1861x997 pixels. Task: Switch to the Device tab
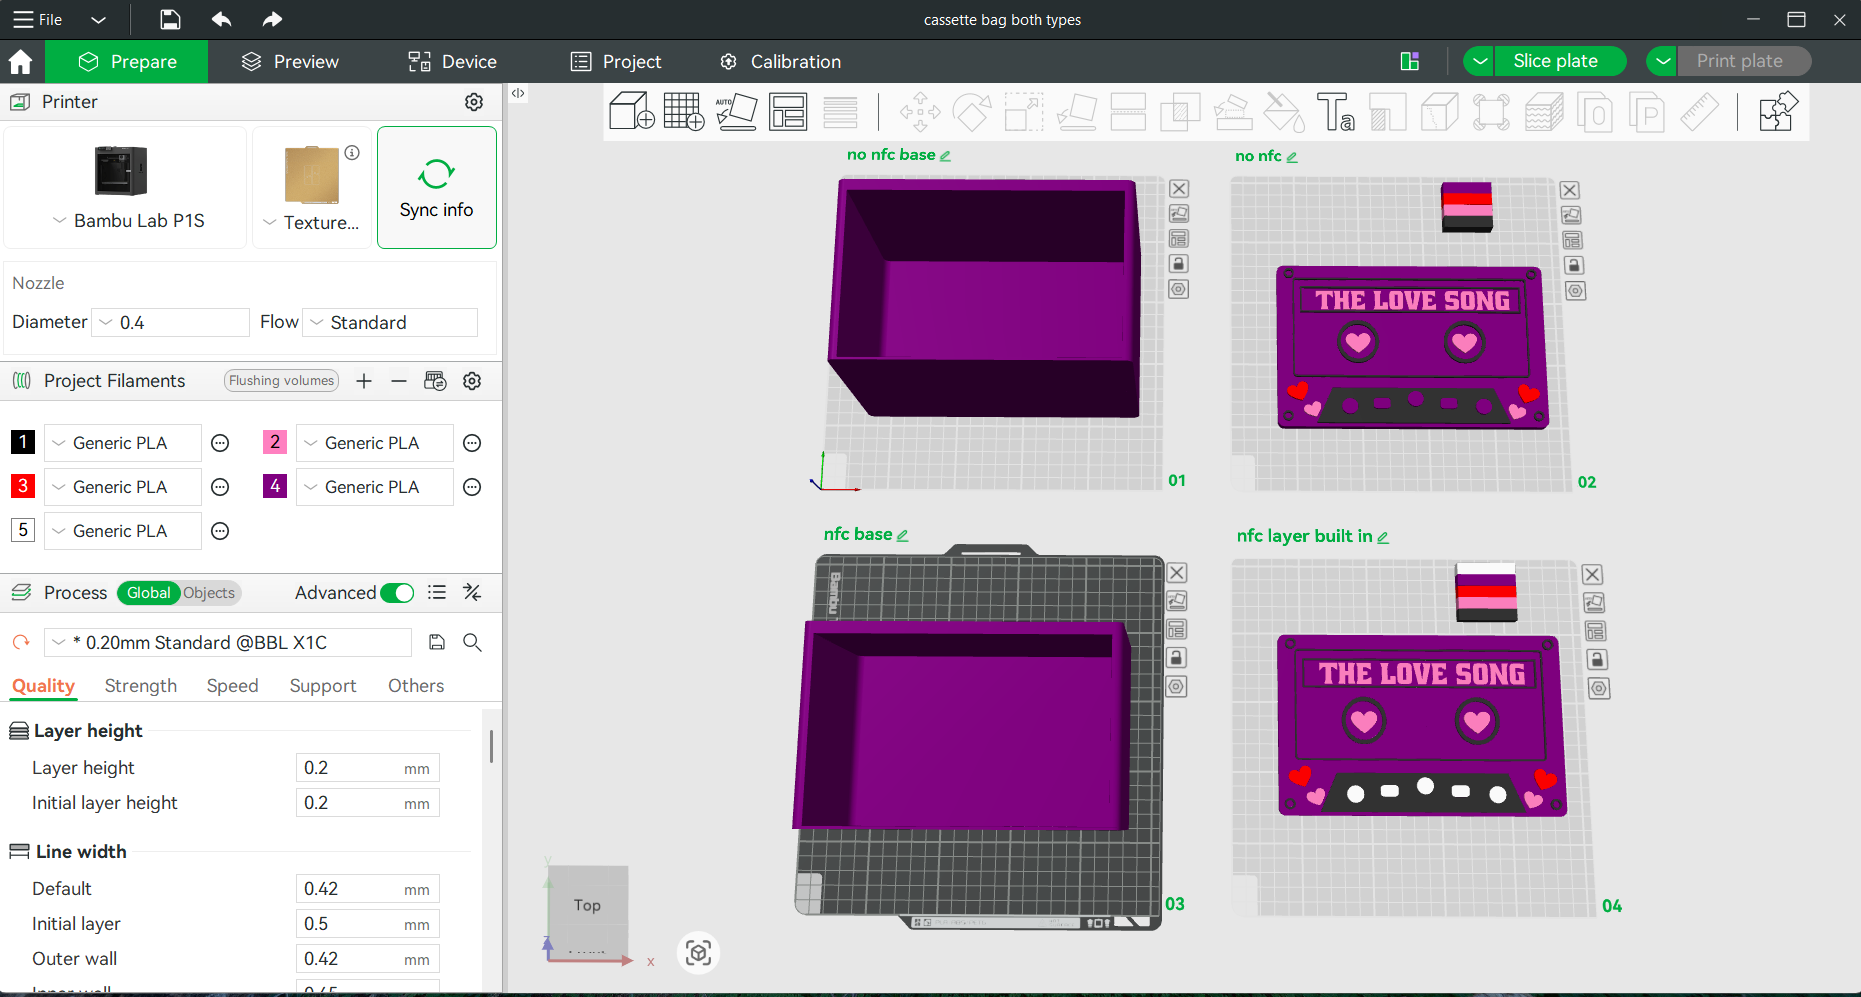pyautogui.click(x=452, y=62)
